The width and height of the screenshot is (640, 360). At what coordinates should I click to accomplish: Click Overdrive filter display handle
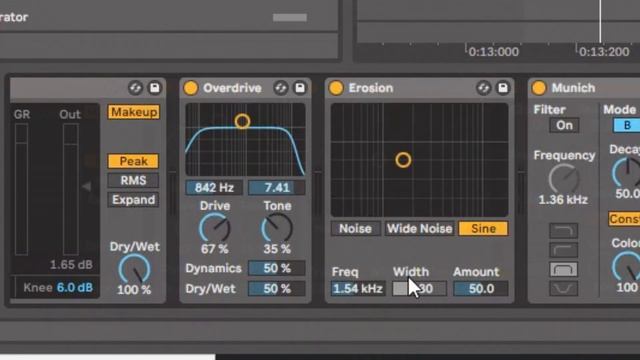[x=242, y=121]
